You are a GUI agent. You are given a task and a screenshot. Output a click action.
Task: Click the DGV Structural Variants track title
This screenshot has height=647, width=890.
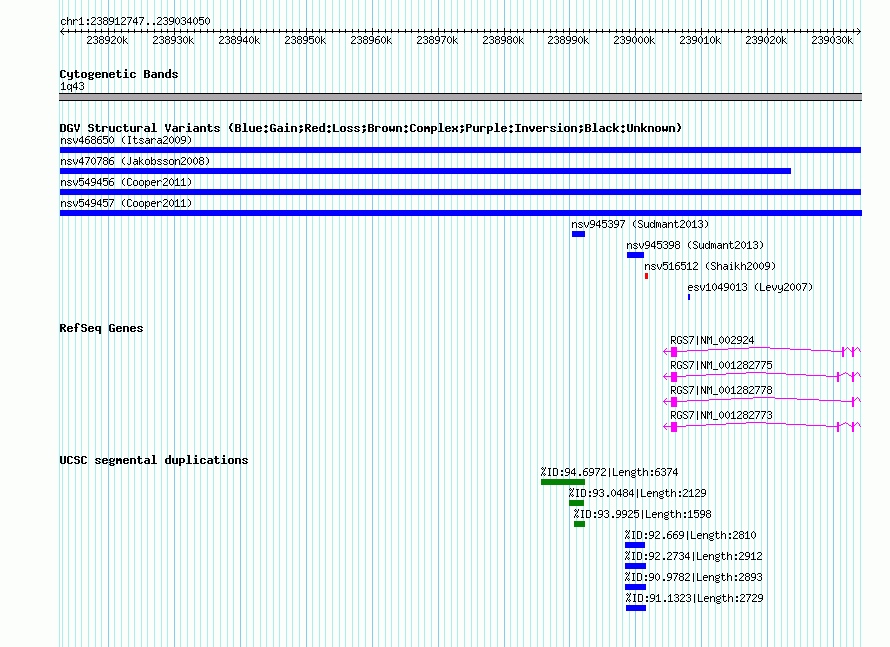click(371, 128)
